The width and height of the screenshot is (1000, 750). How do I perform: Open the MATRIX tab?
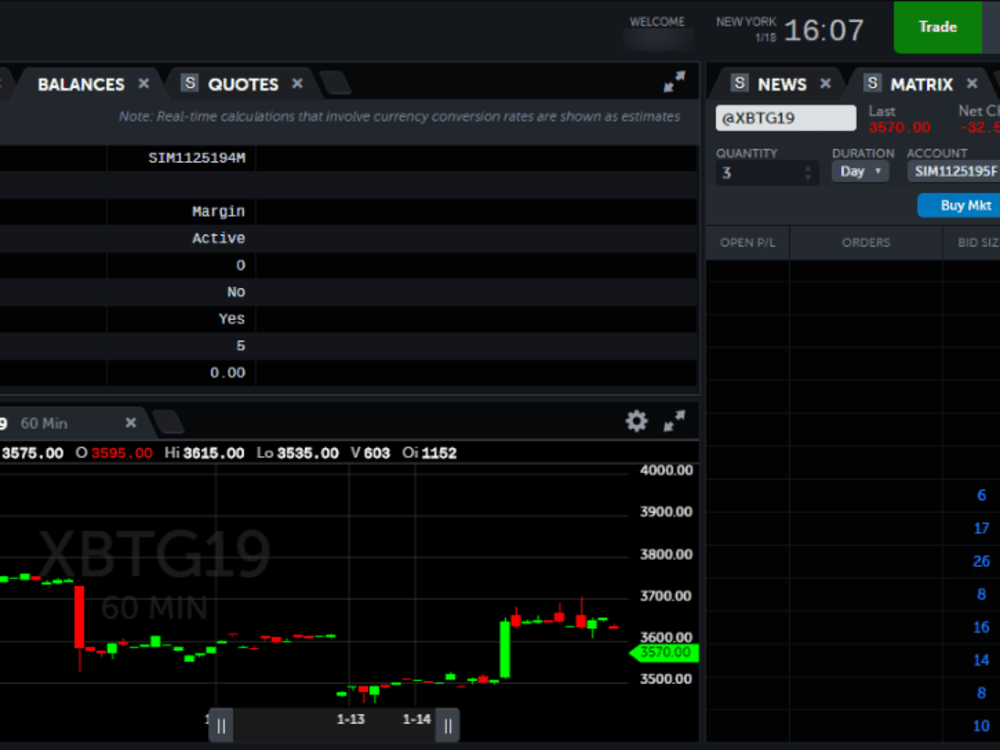[x=922, y=84]
